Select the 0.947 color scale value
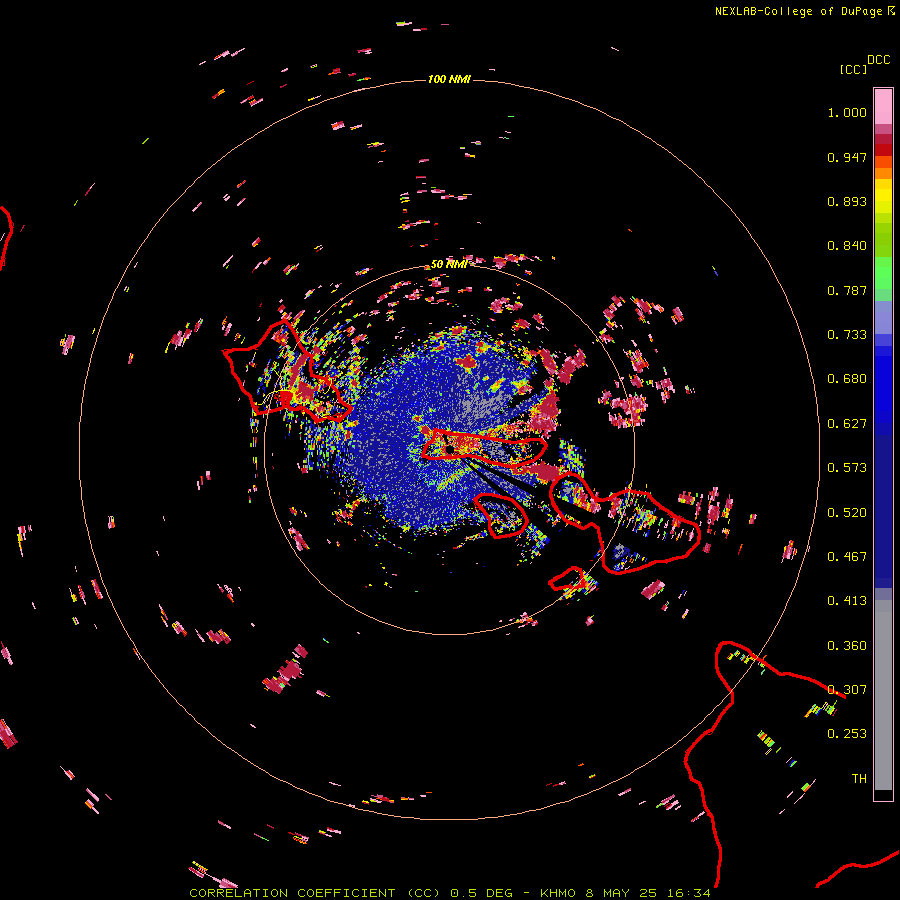900x900 pixels. coord(847,157)
